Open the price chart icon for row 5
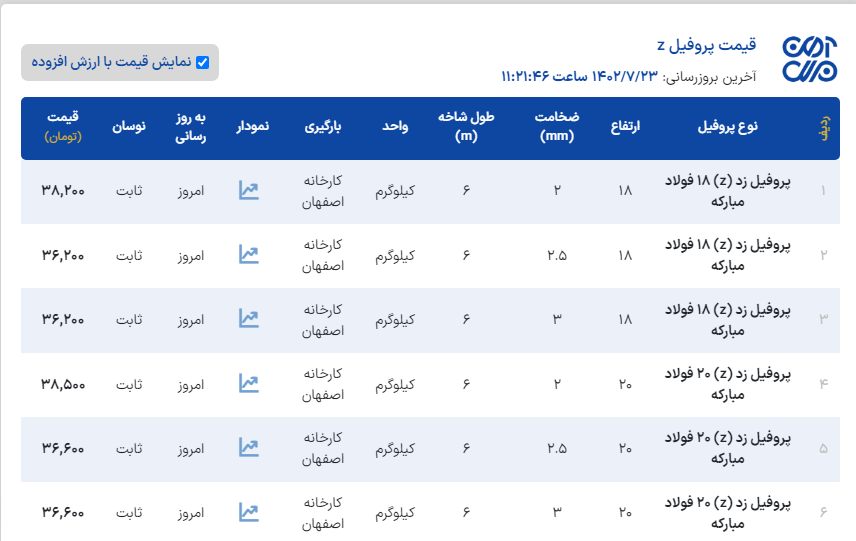Image resolution: width=856 pixels, height=541 pixels. 249,448
